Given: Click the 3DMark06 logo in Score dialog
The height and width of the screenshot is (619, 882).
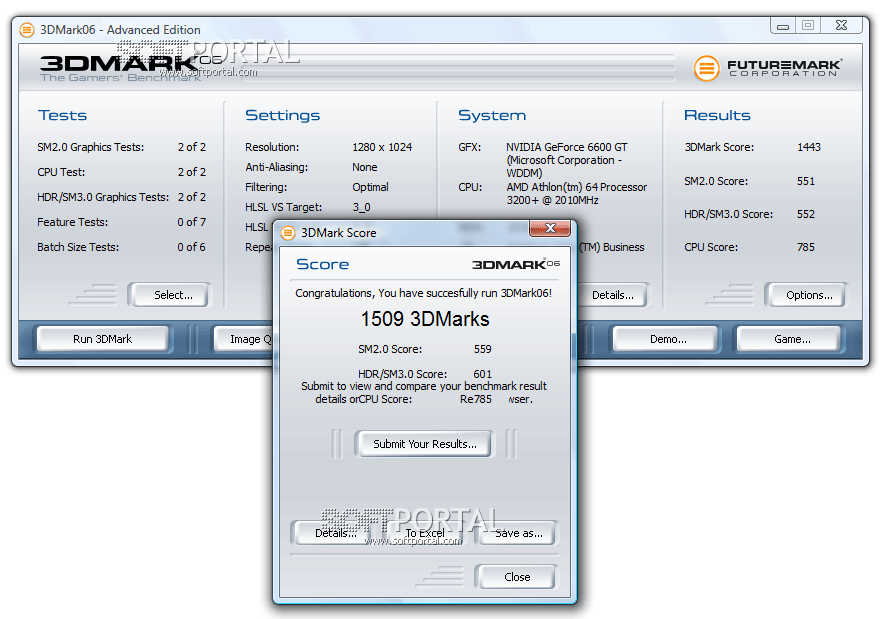Looking at the screenshot, I should (516, 264).
